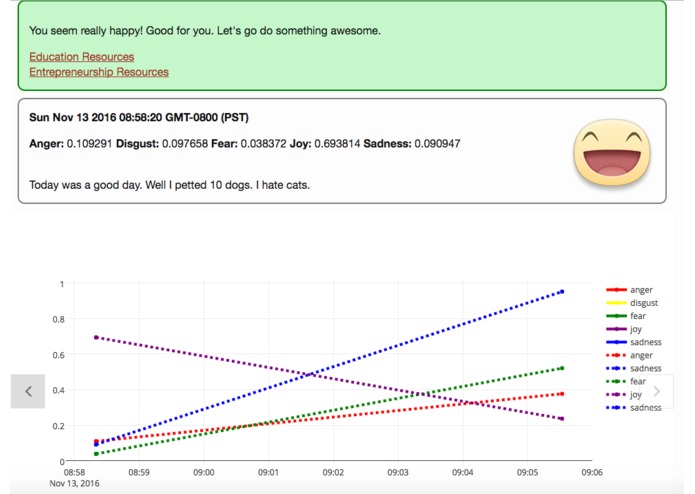Click the 'You seem really happy!' message
Image resolution: width=695 pixels, height=494 pixels.
click(x=86, y=31)
